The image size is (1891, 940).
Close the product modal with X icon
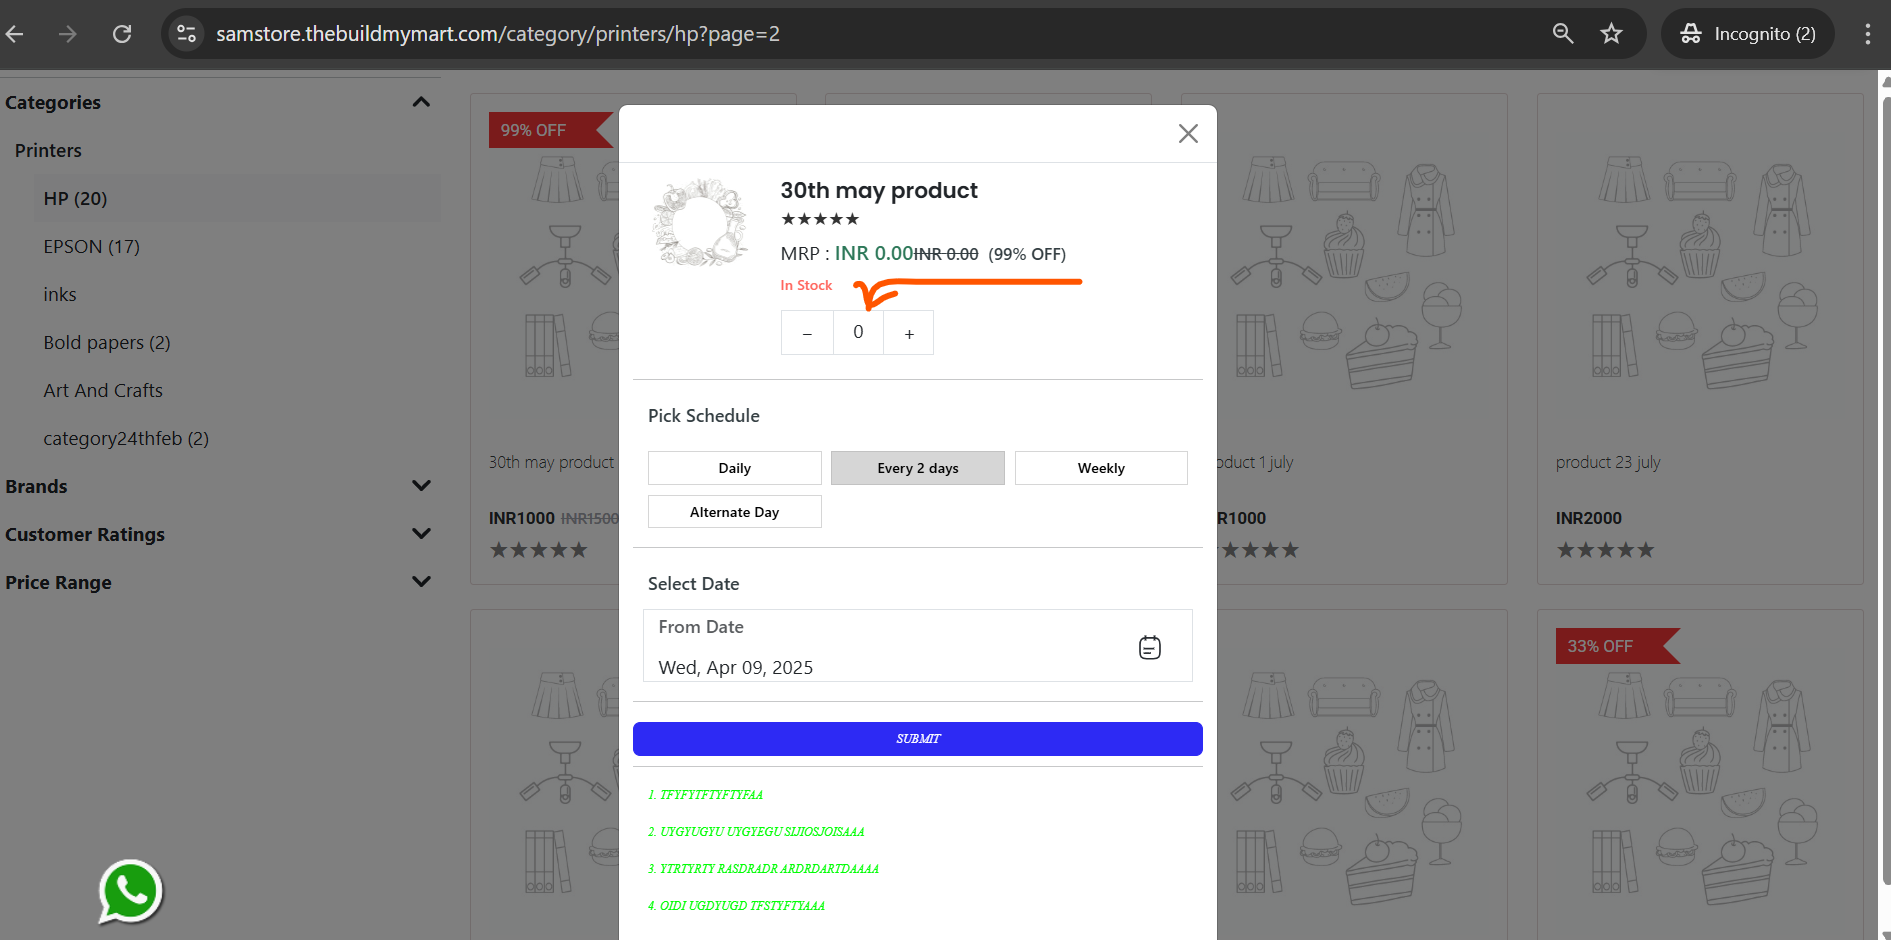(x=1188, y=134)
